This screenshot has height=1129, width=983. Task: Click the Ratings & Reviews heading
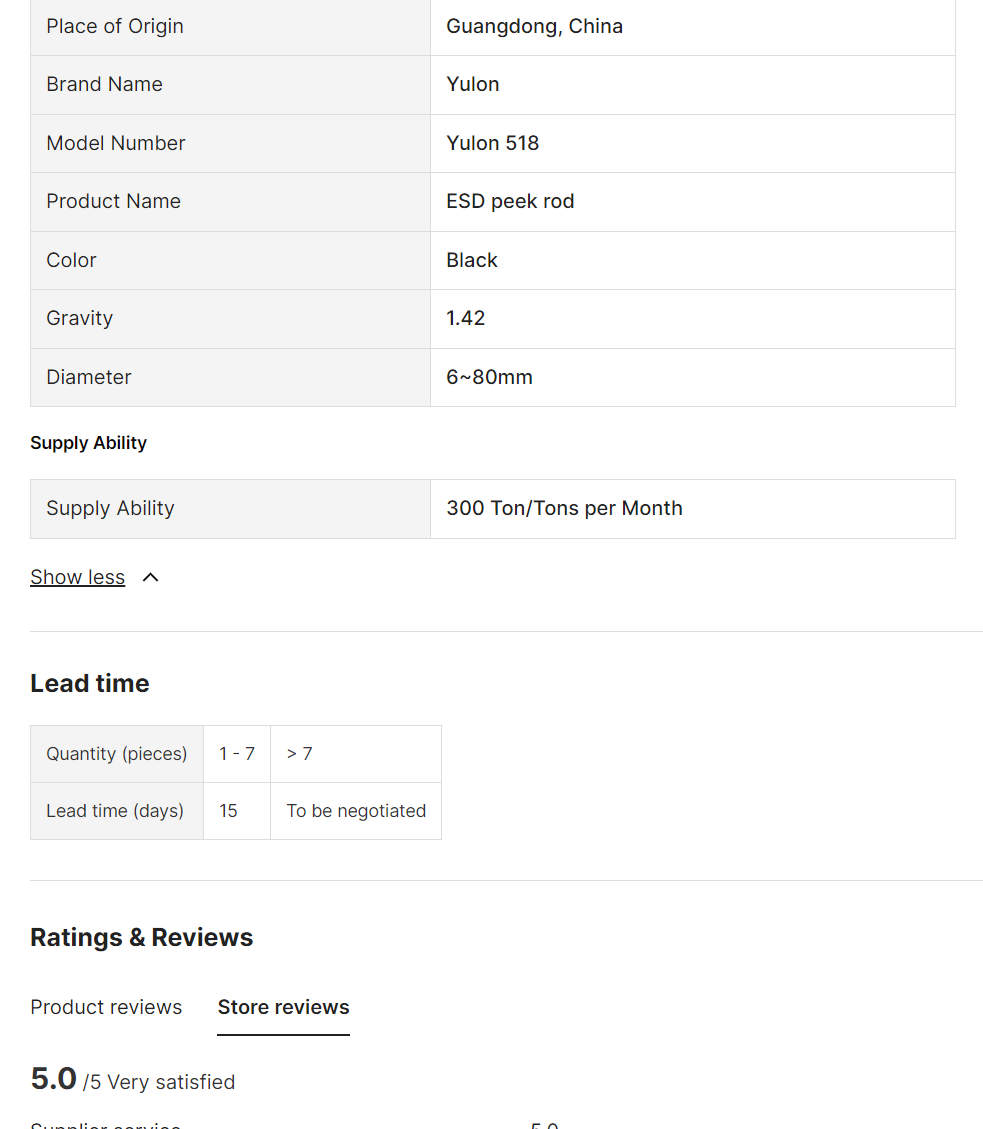click(141, 937)
